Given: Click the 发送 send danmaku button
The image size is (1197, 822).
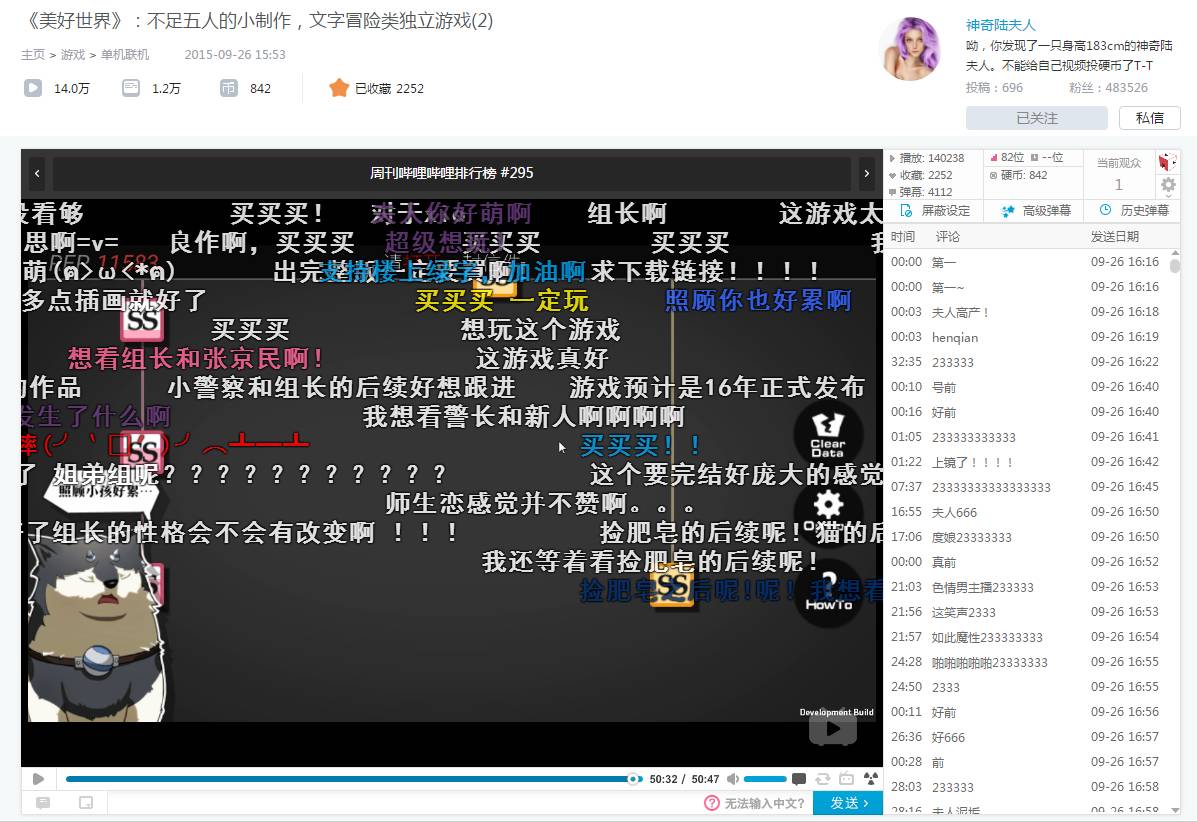Looking at the screenshot, I should click(846, 802).
